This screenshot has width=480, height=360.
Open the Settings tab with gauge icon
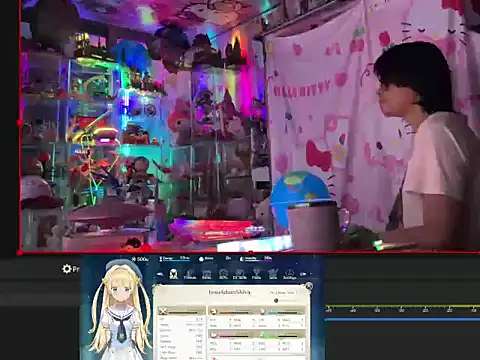289,274
